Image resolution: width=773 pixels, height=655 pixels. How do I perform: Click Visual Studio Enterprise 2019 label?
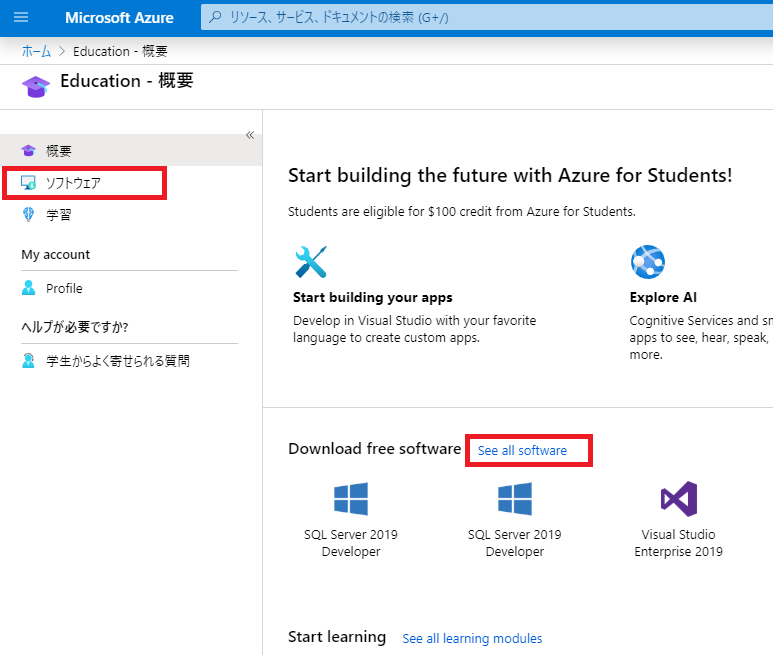click(678, 543)
